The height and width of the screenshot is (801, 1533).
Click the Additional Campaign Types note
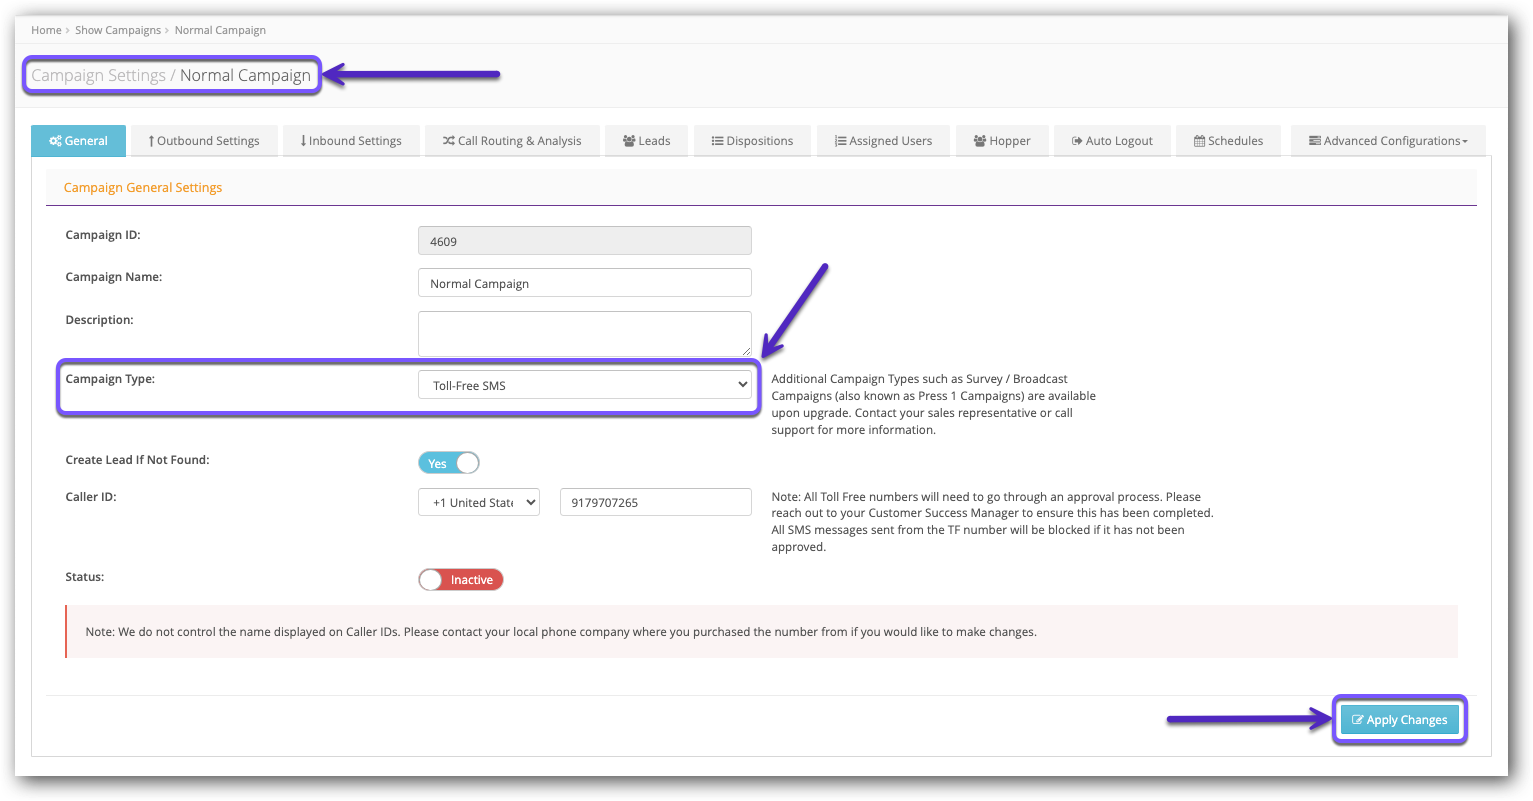[x=934, y=404]
